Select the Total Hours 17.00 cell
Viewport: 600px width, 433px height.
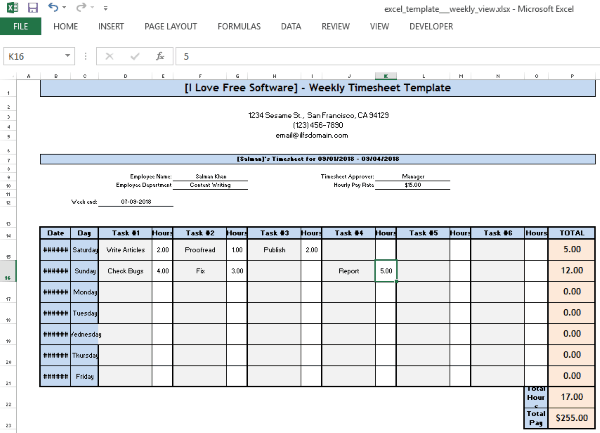coord(572,397)
